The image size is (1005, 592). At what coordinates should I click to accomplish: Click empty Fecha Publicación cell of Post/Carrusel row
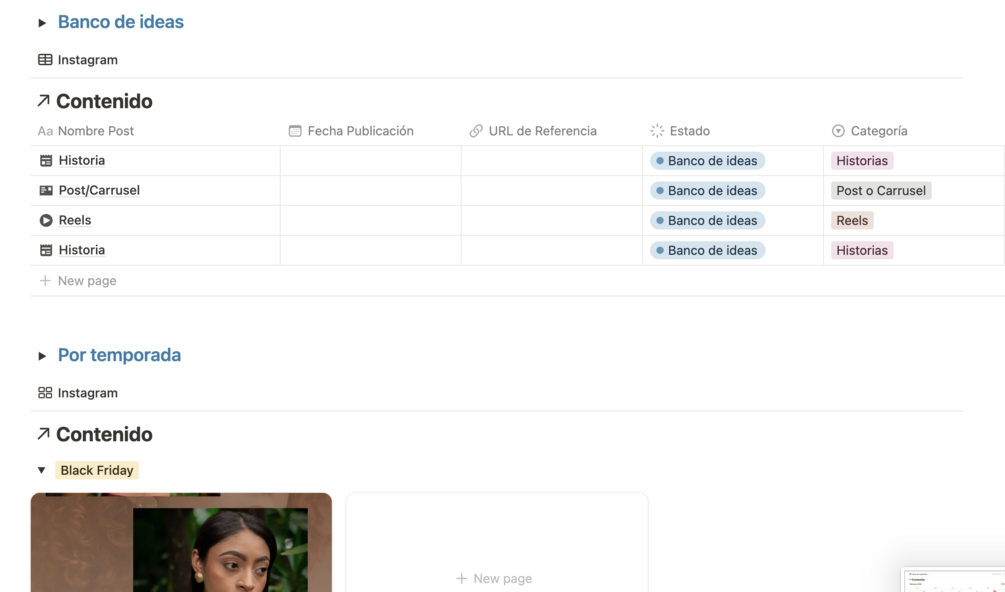(x=370, y=190)
